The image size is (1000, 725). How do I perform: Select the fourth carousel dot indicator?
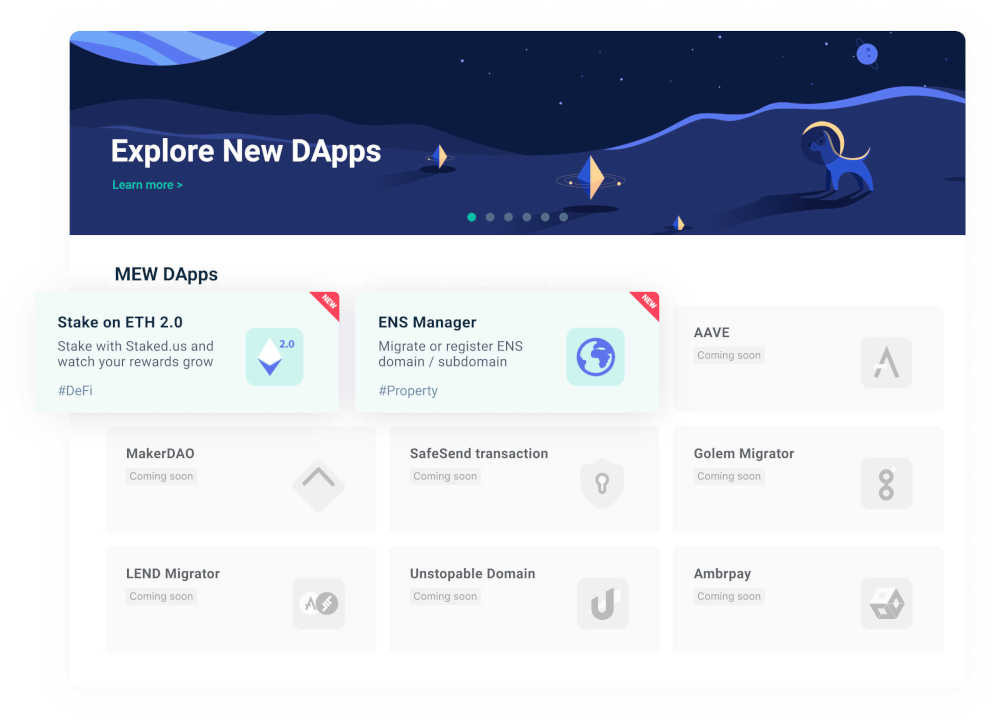(527, 217)
